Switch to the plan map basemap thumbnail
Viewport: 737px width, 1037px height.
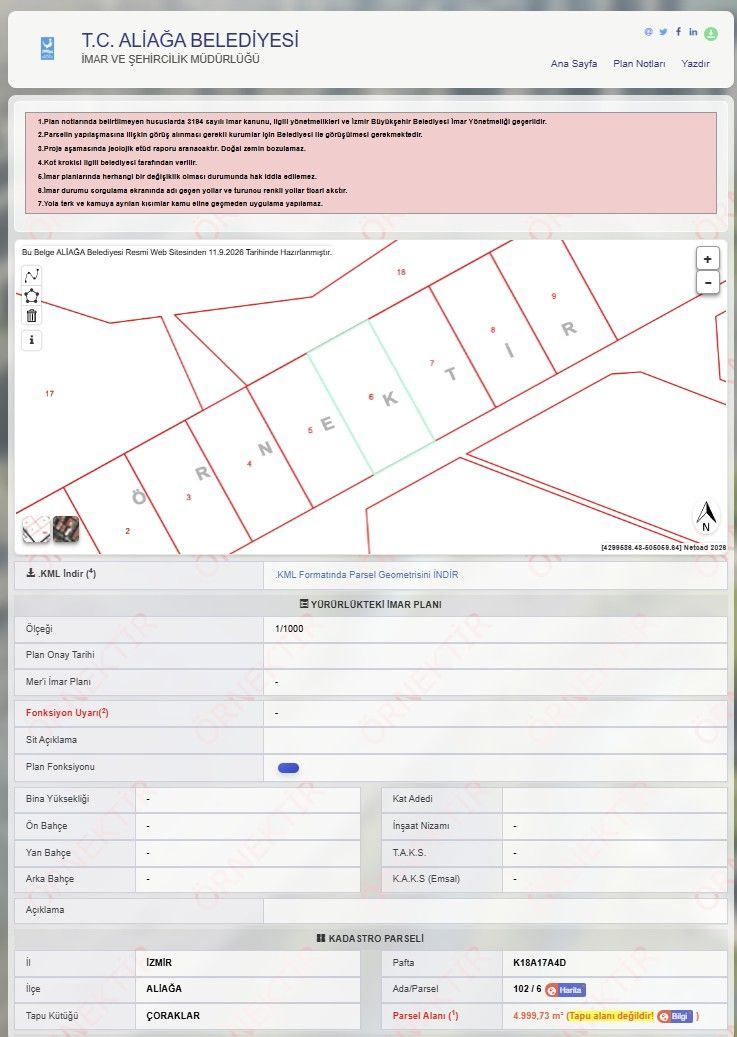point(36,530)
